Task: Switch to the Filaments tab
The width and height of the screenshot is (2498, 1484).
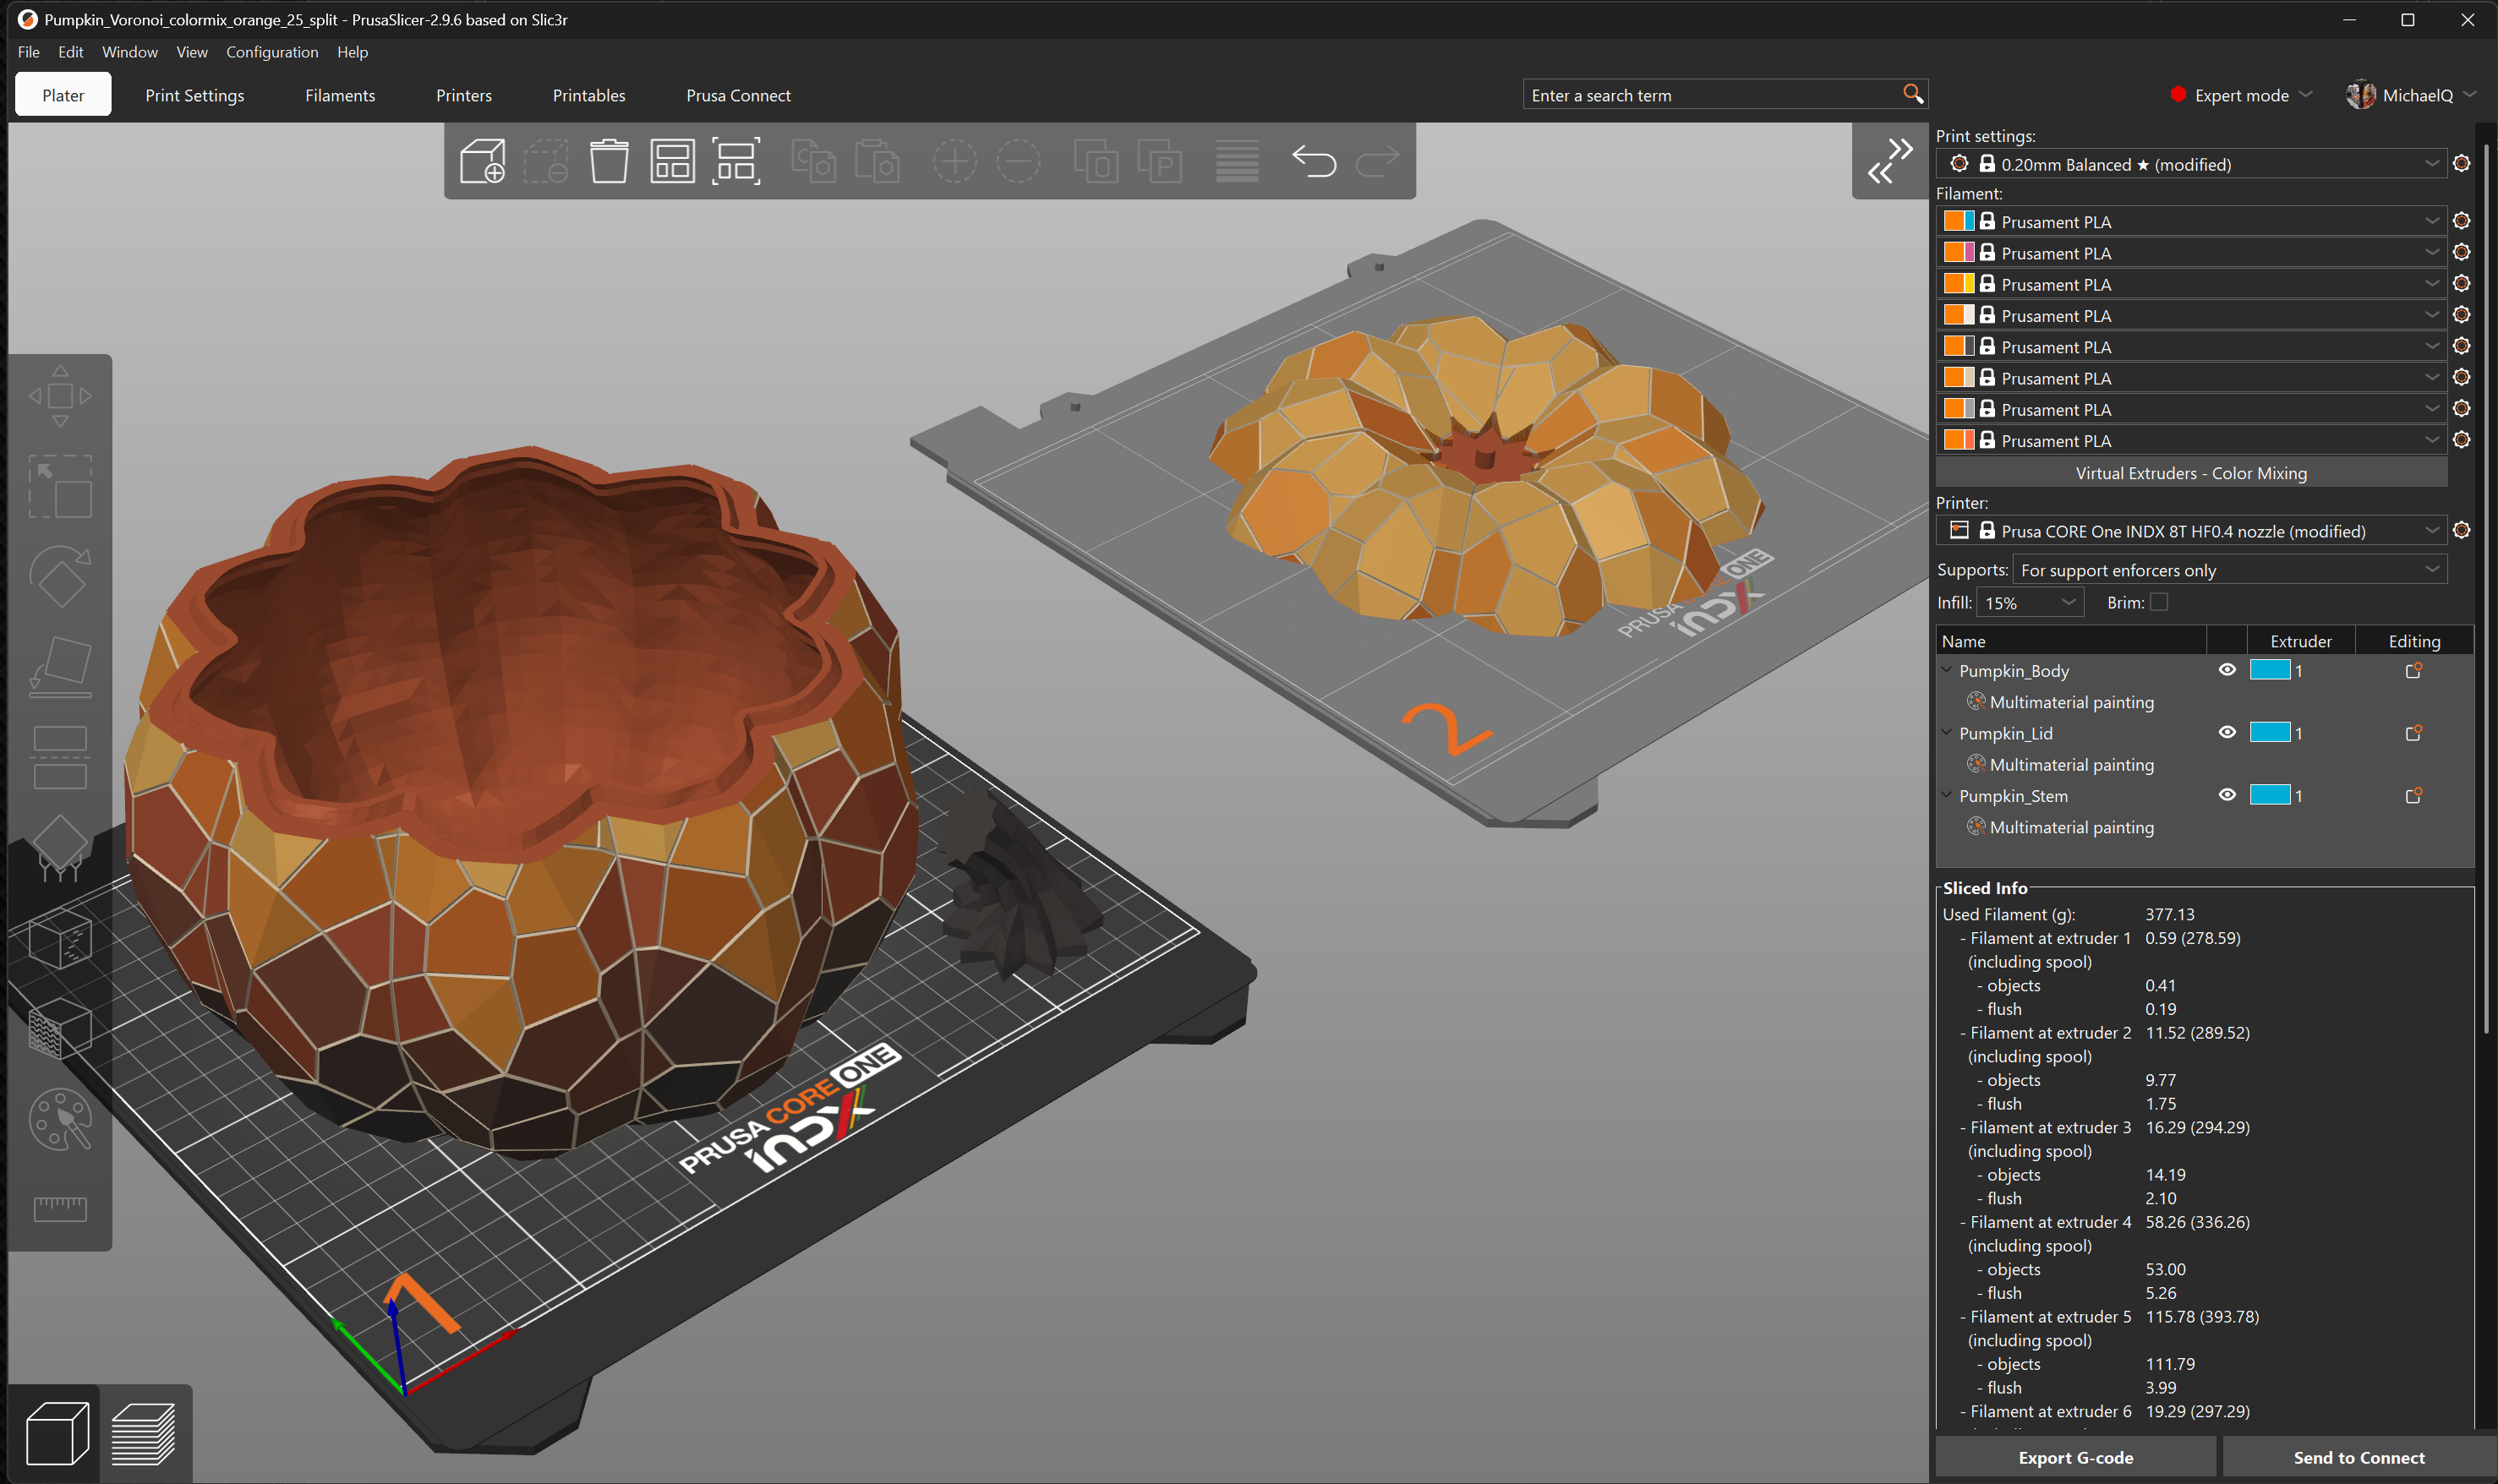Action: (x=340, y=95)
